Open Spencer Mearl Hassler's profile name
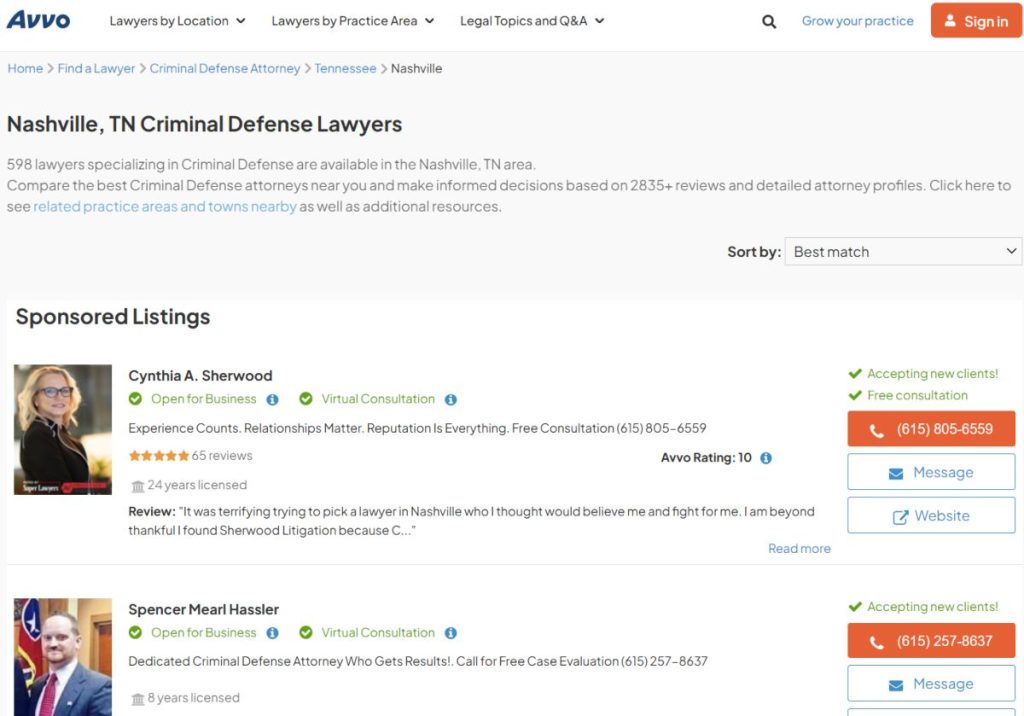The width and height of the screenshot is (1024, 716). pyautogui.click(x=204, y=610)
